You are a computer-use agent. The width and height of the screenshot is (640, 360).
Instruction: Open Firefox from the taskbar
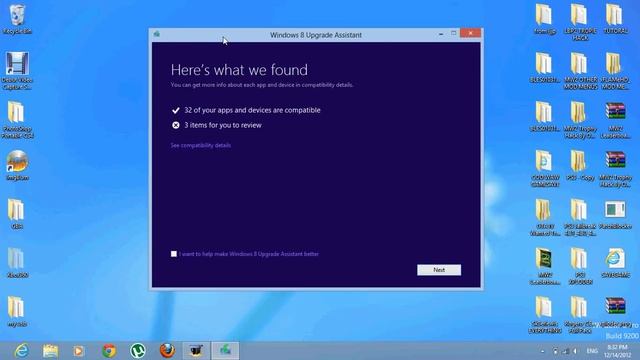tap(167, 351)
